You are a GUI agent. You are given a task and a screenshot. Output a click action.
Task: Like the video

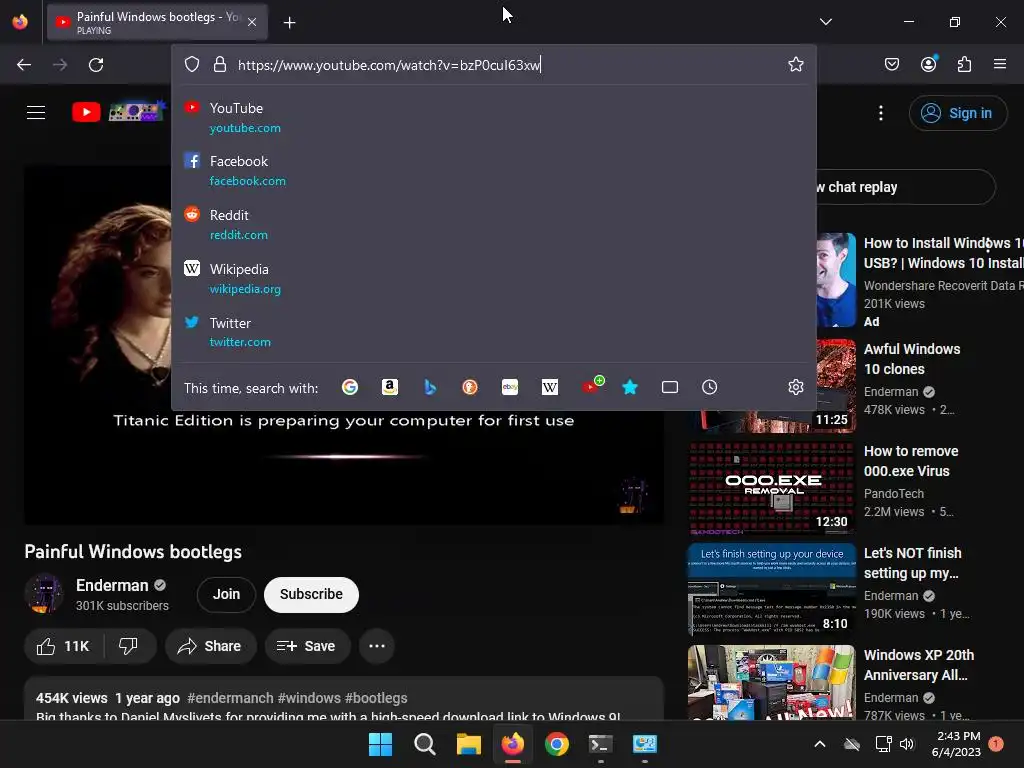coord(63,646)
